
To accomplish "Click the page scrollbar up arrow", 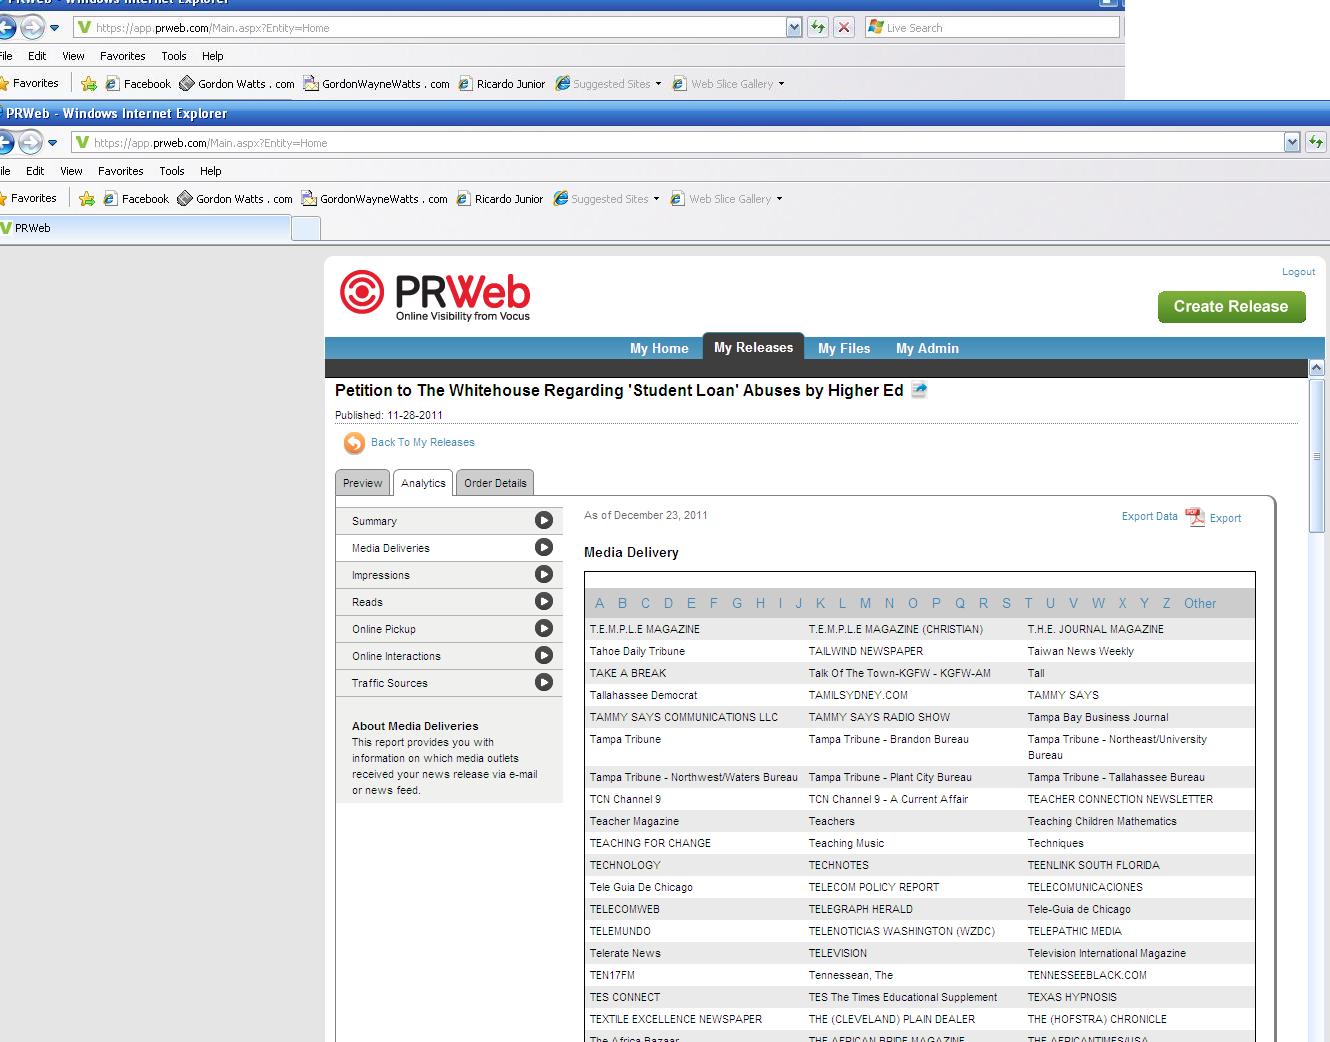I will 1316,368.
